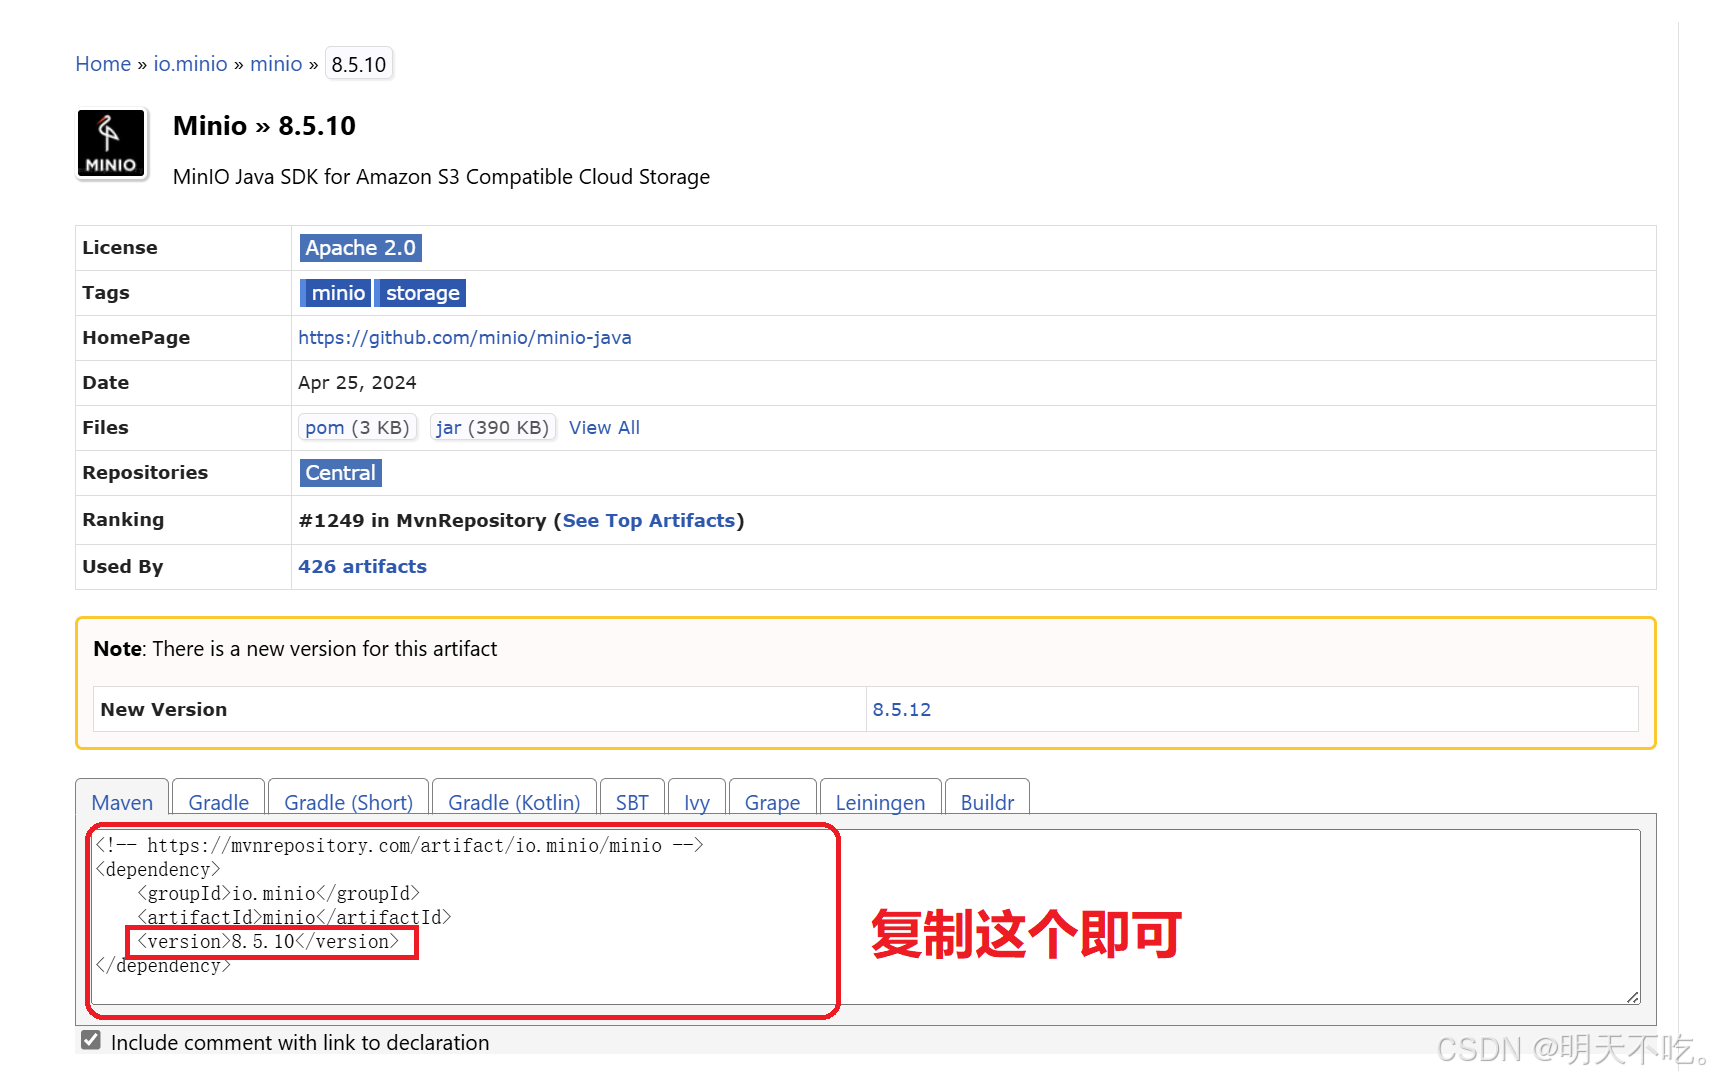The width and height of the screenshot is (1732, 1079).
Task: Follow the See Top Artifacts link
Action: [649, 521]
